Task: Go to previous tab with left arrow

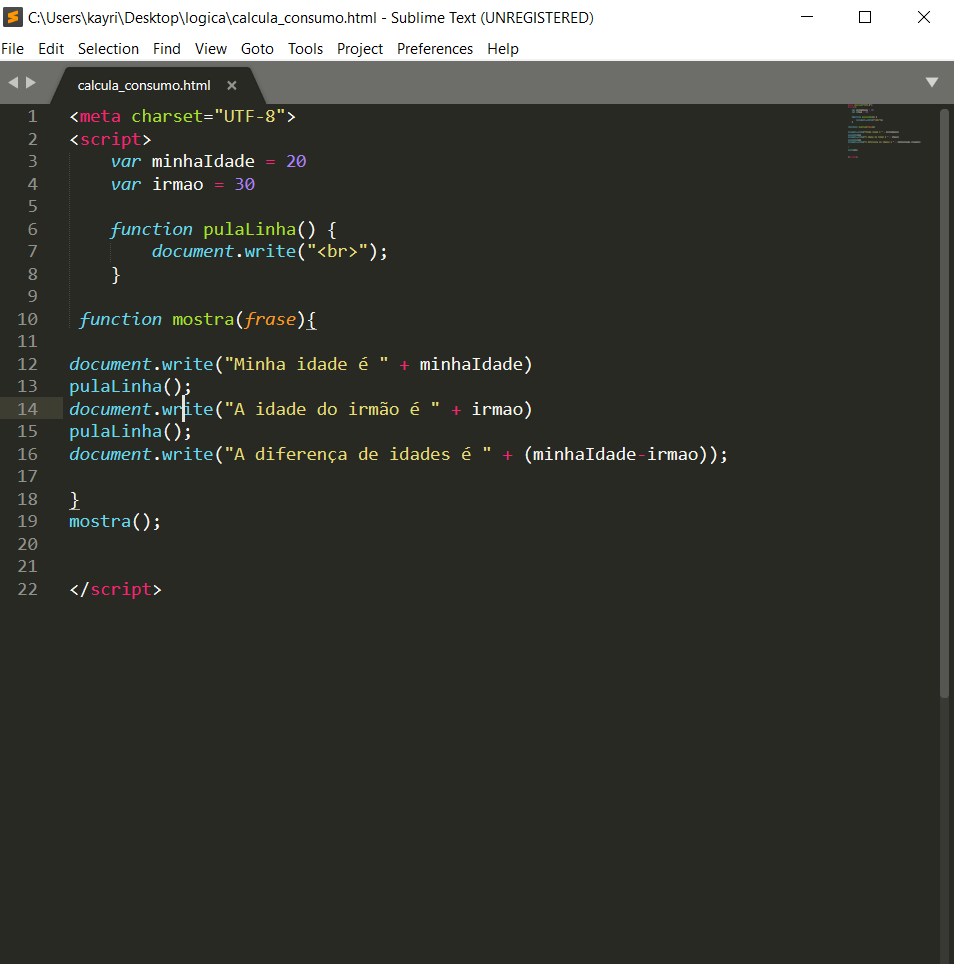Action: (13, 82)
